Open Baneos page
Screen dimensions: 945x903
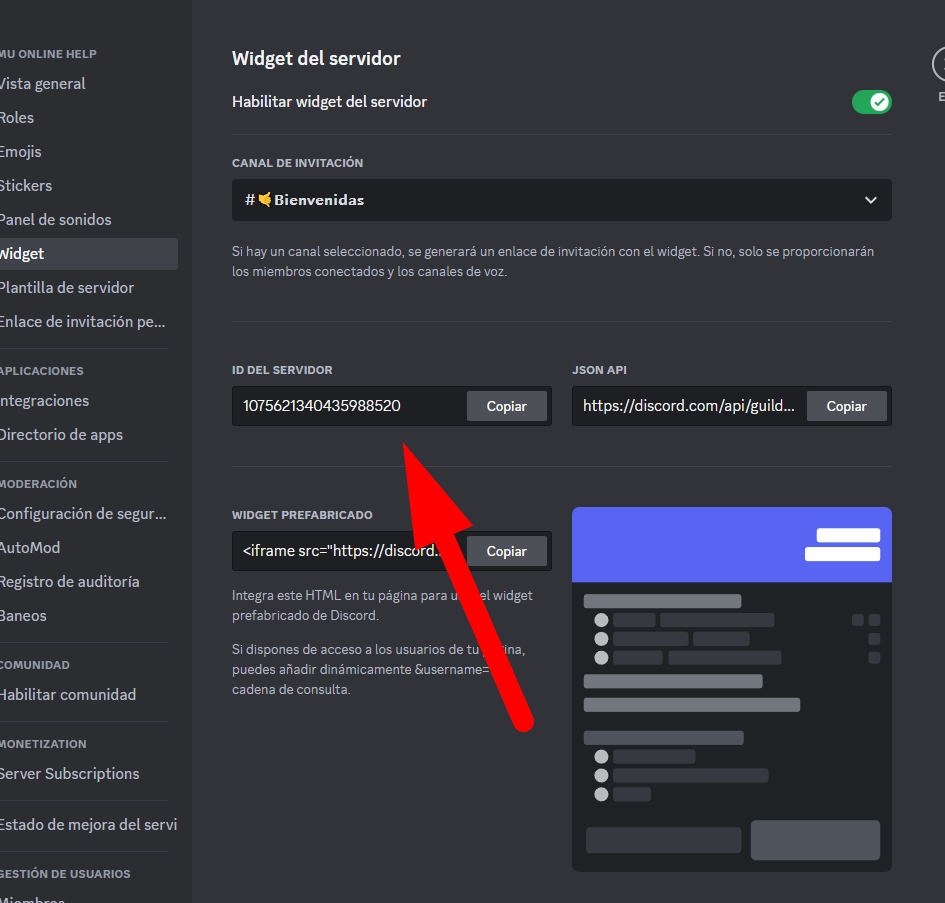click(23, 615)
